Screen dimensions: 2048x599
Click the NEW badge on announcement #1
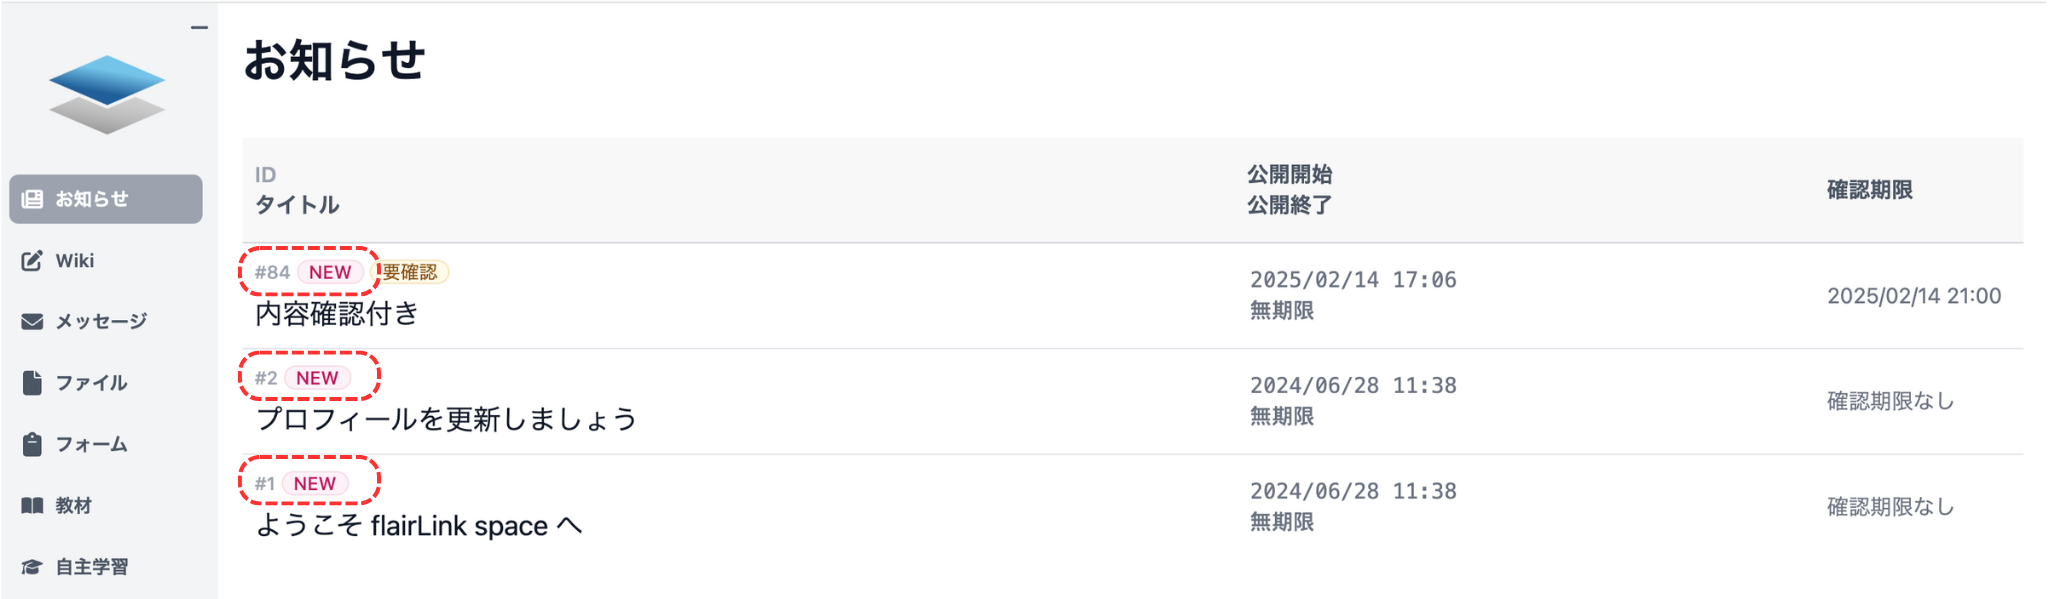pos(314,484)
